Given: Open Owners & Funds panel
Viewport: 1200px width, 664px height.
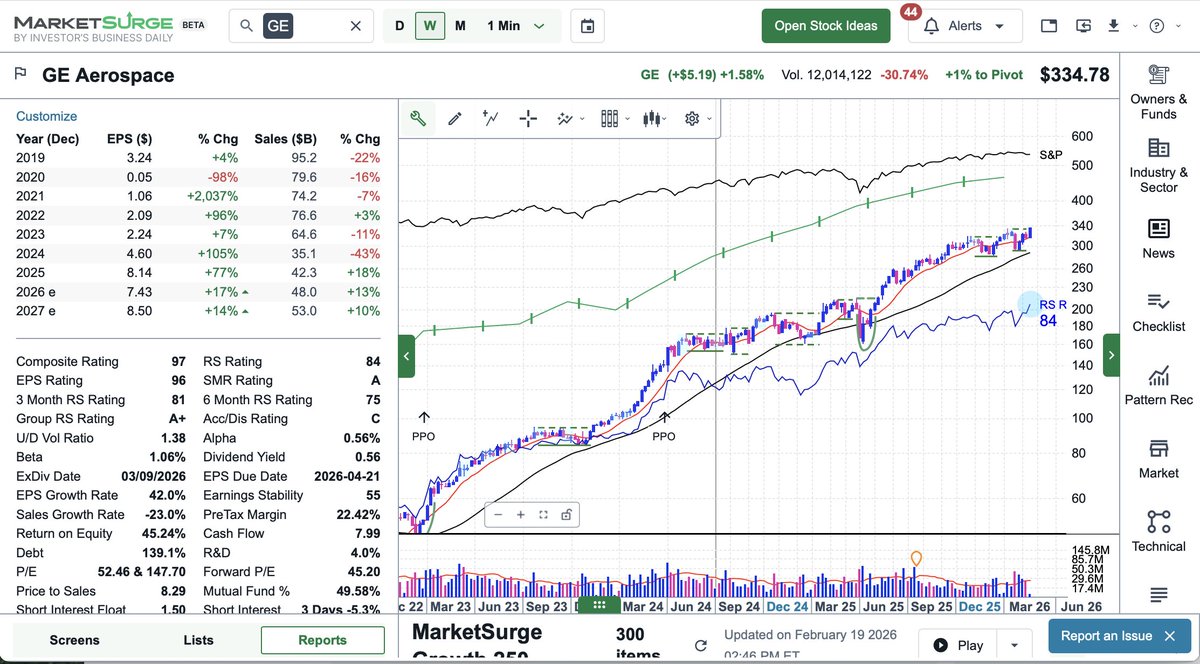Looking at the screenshot, I should point(1159,92).
